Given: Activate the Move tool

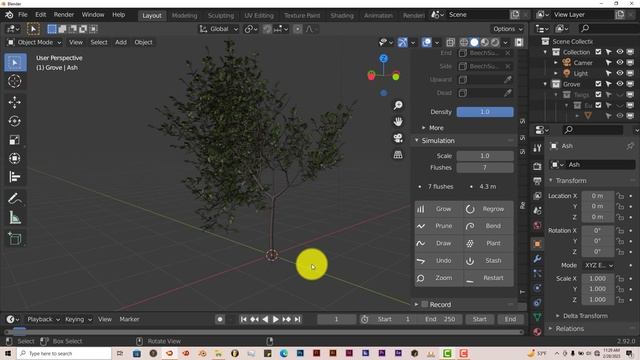Looking at the screenshot, I should click(x=15, y=102).
